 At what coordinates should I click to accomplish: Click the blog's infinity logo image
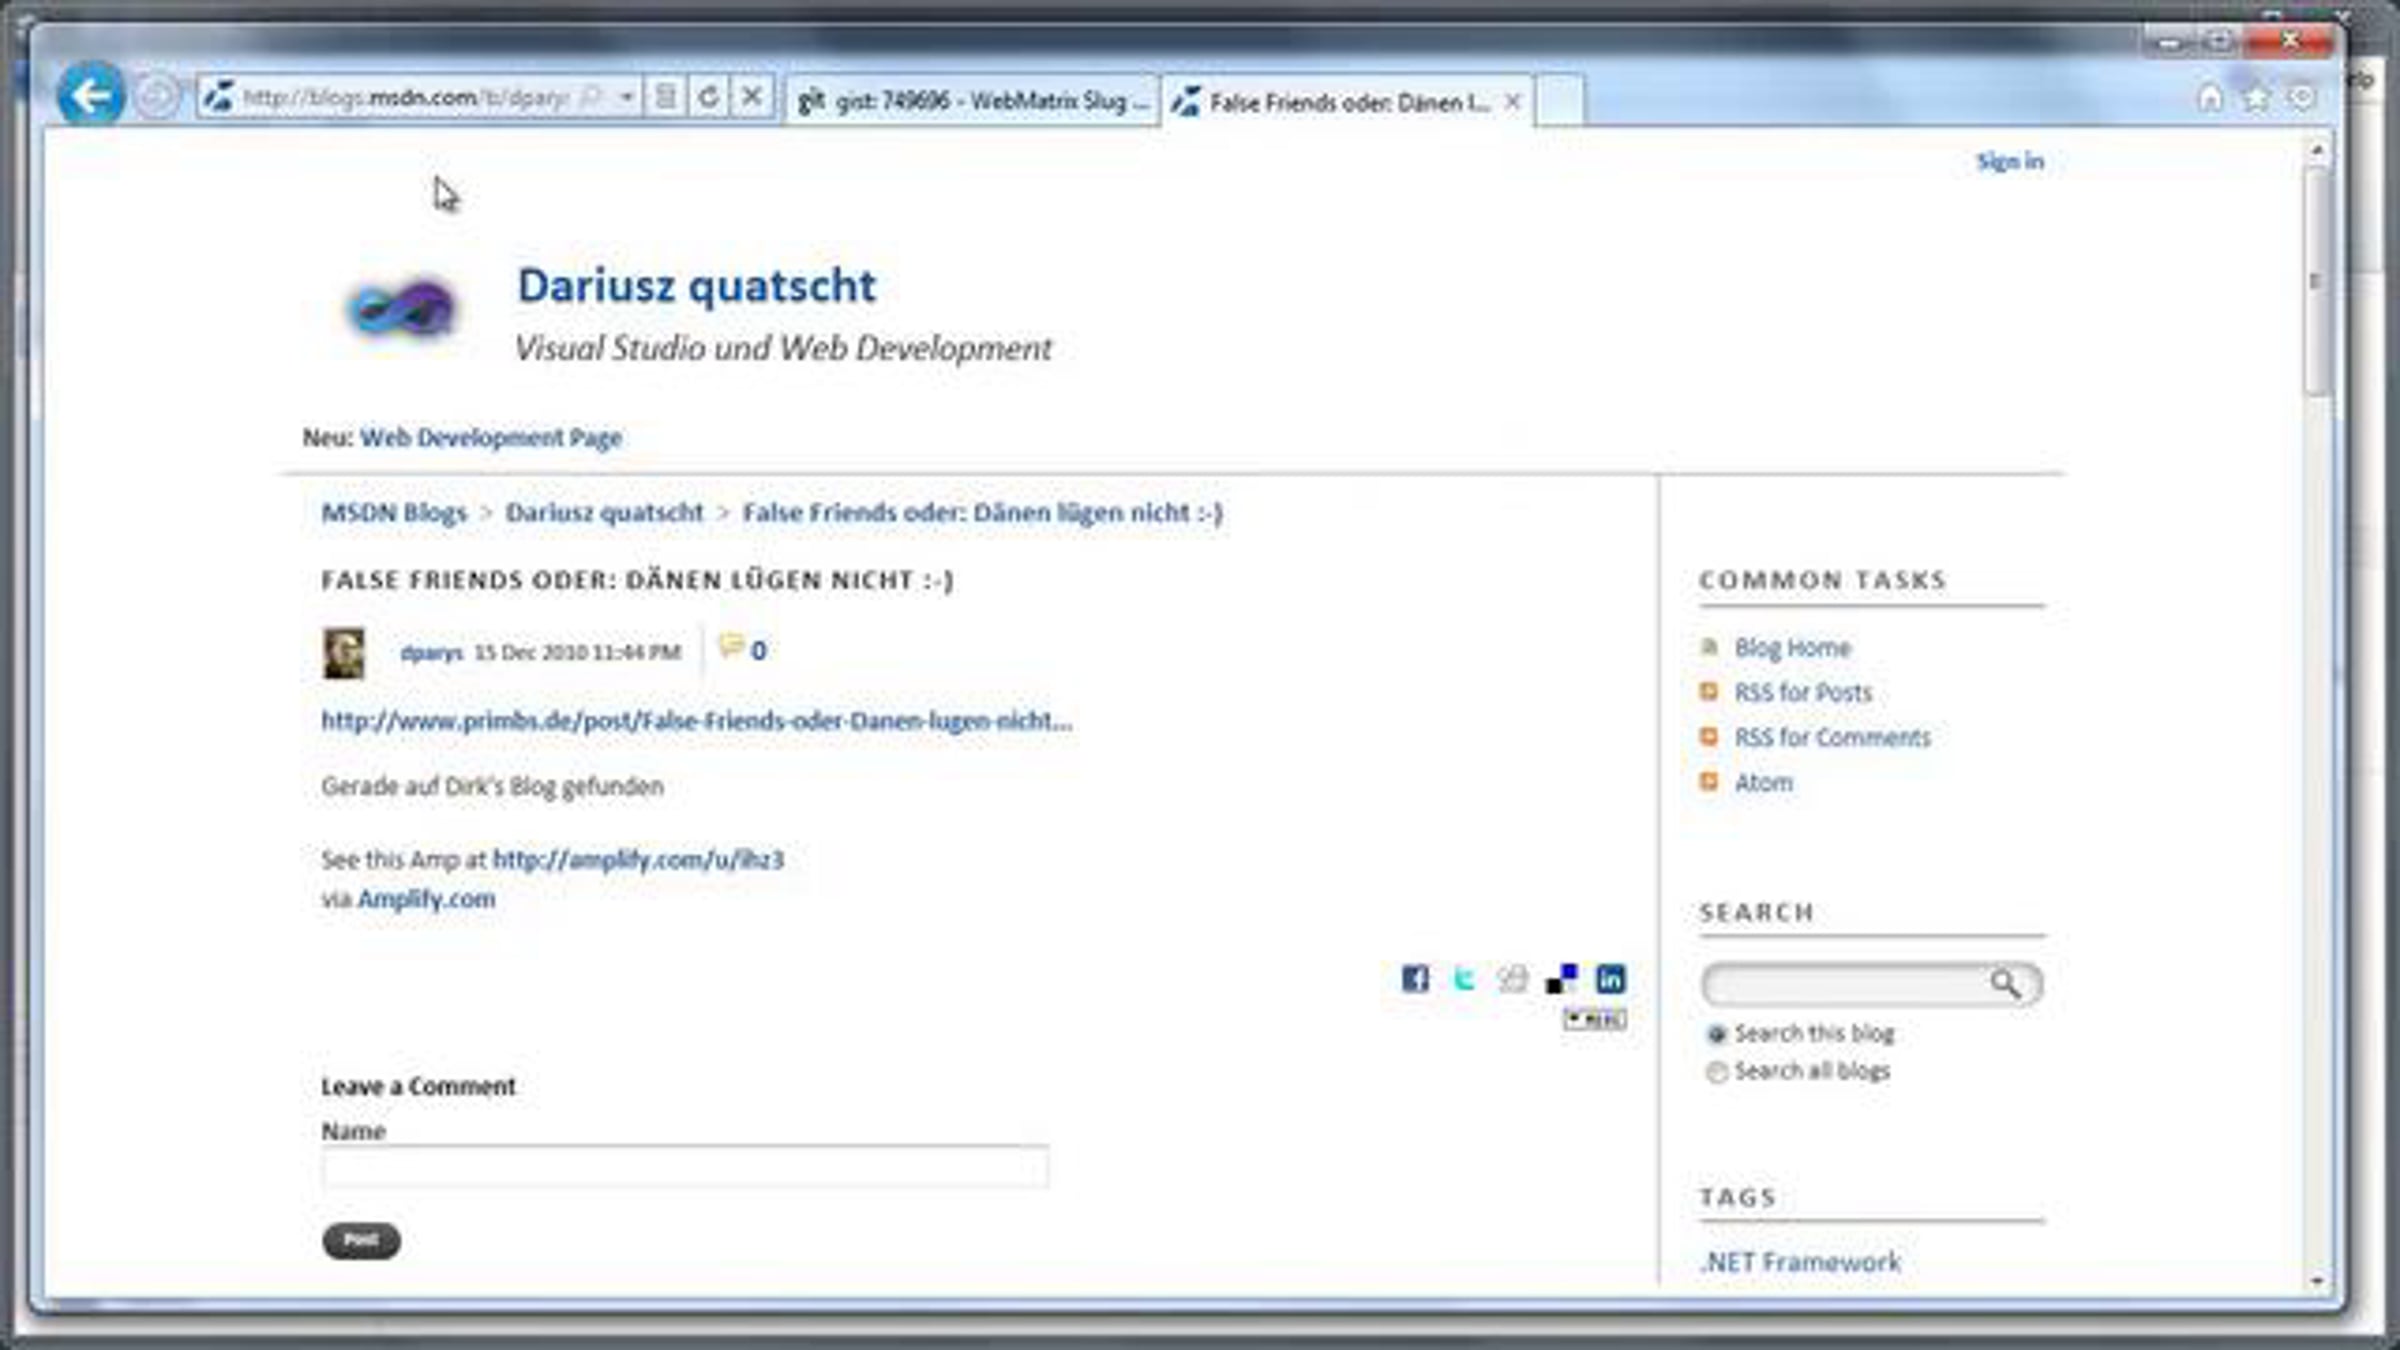(401, 309)
